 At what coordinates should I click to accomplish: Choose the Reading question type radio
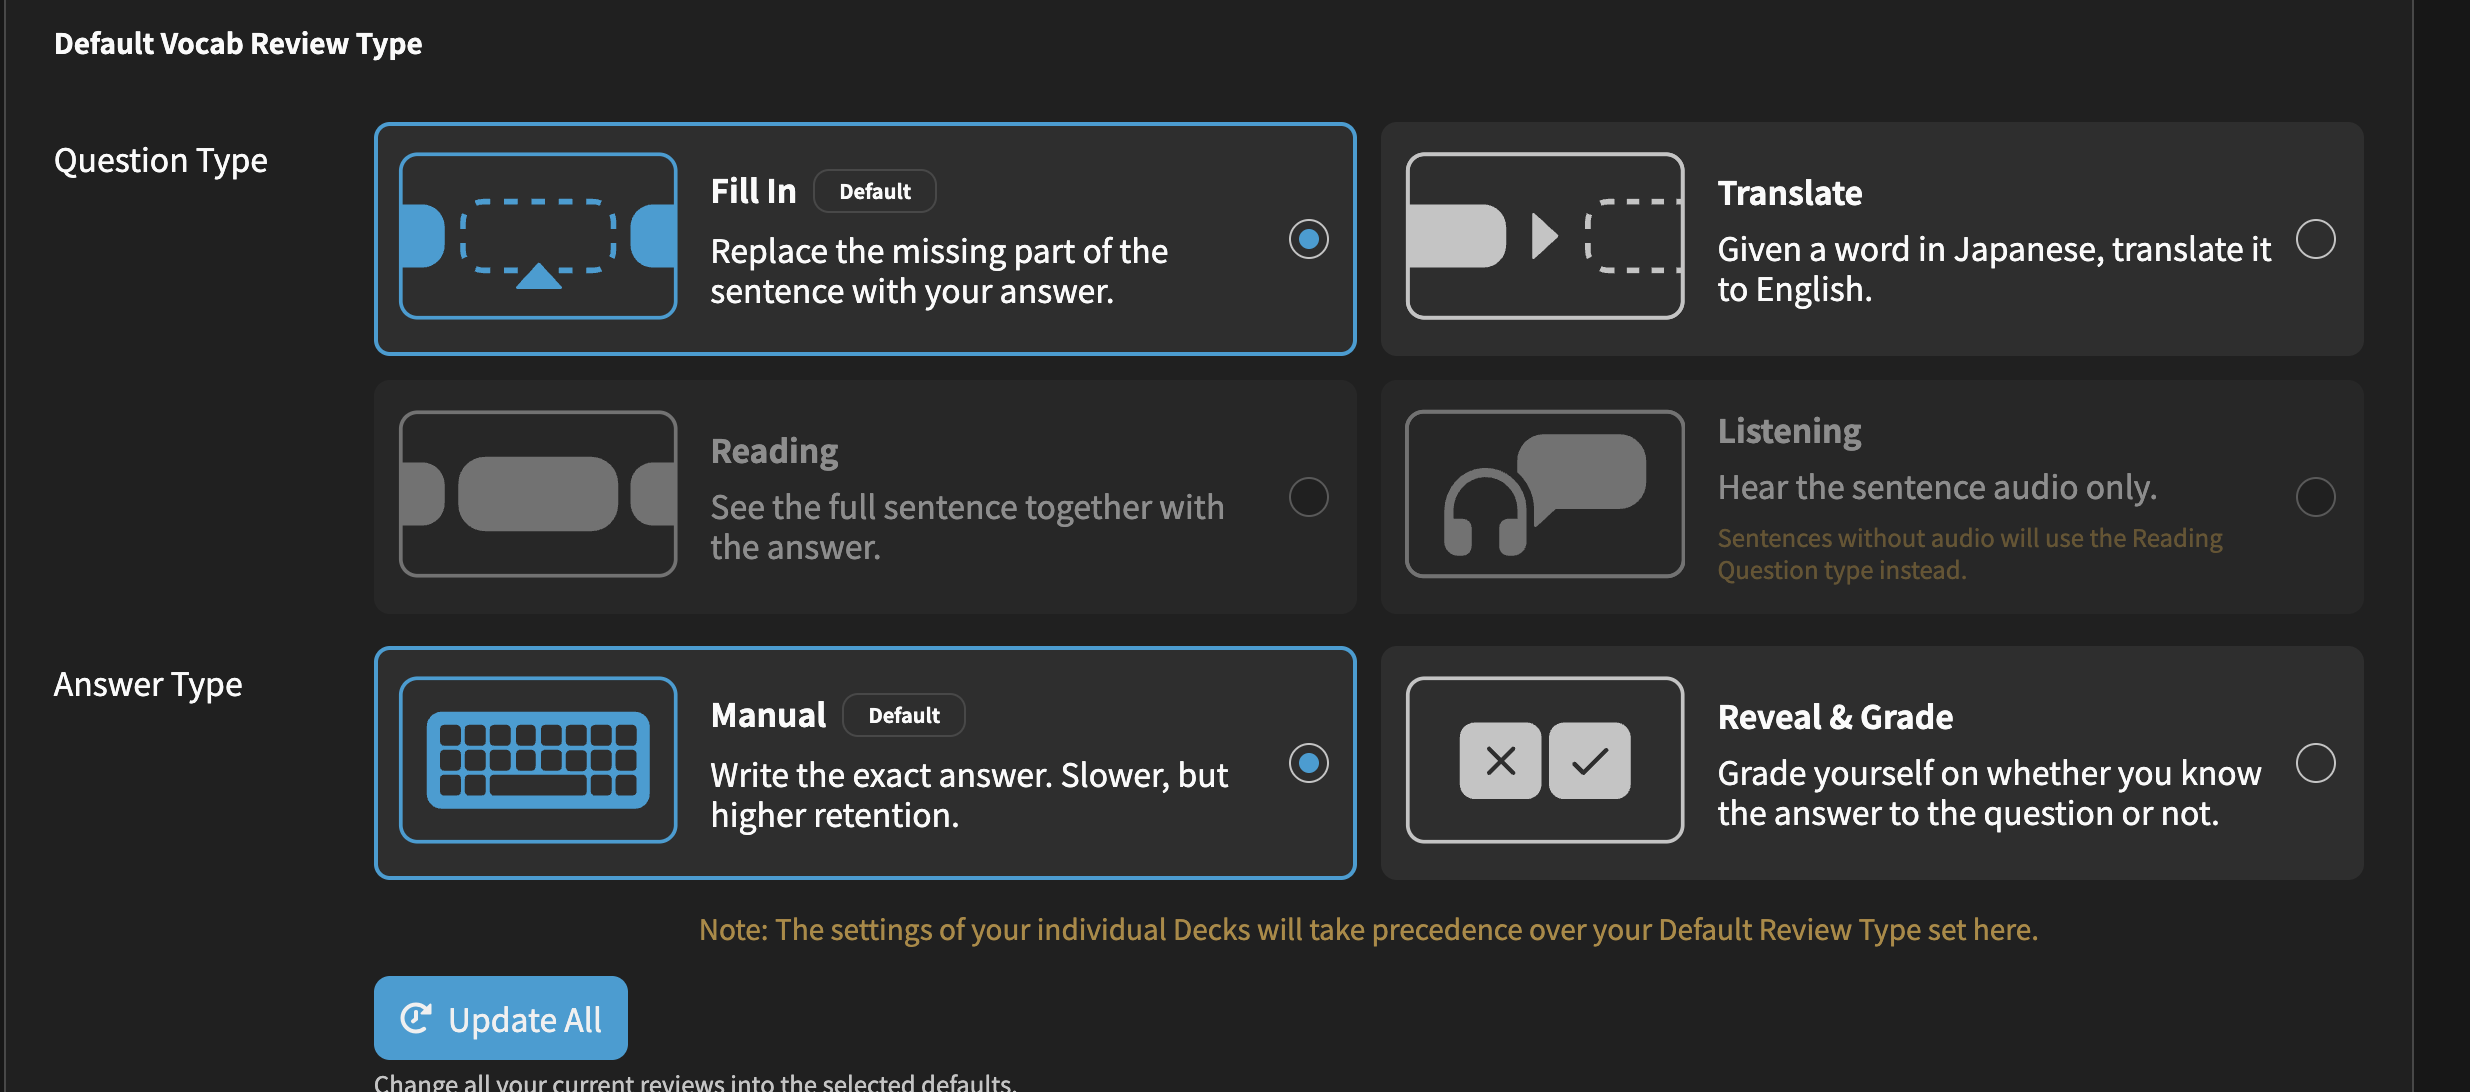coord(1308,497)
